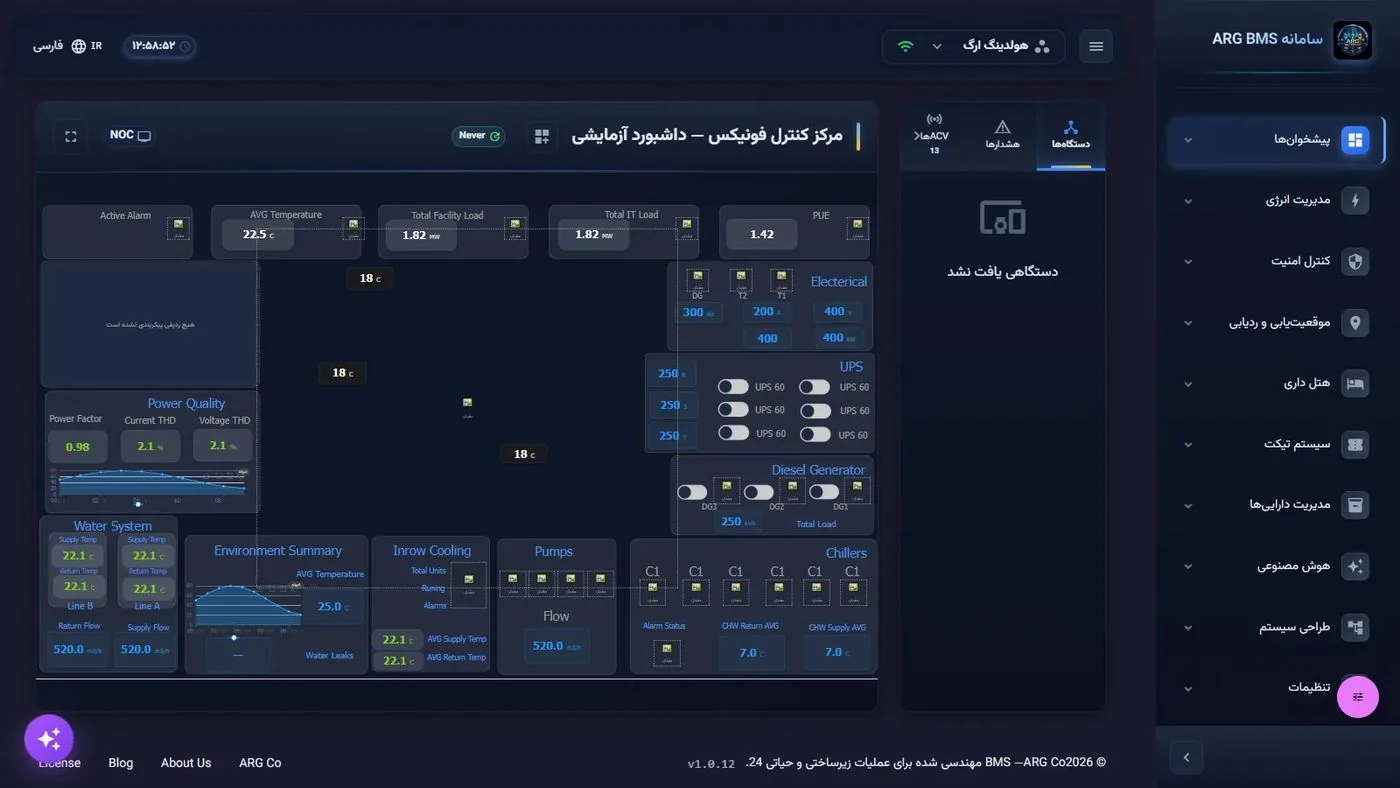Viewport: 1400px width, 788px height.
Task: Collapse the sidebar with the bottom chevron button
Action: pyautogui.click(x=1186, y=757)
